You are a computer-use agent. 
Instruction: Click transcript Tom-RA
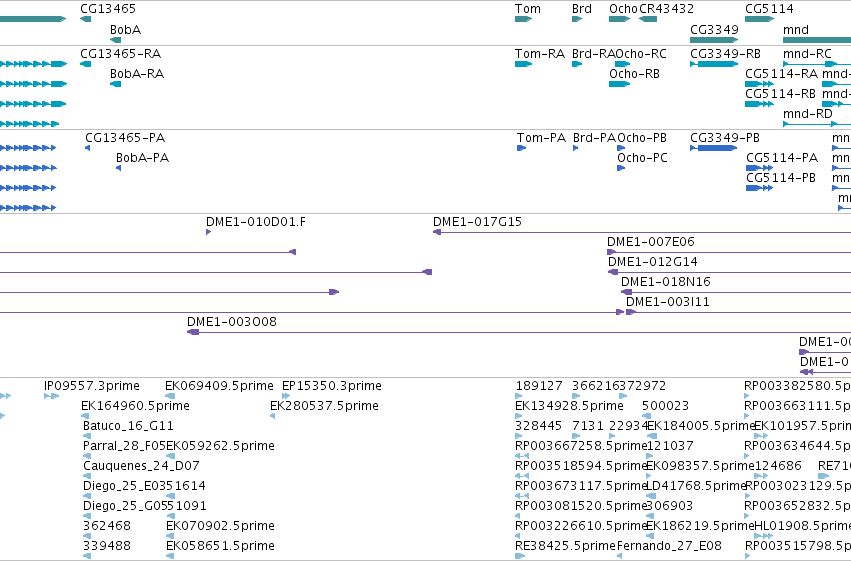pyautogui.click(x=540, y=54)
